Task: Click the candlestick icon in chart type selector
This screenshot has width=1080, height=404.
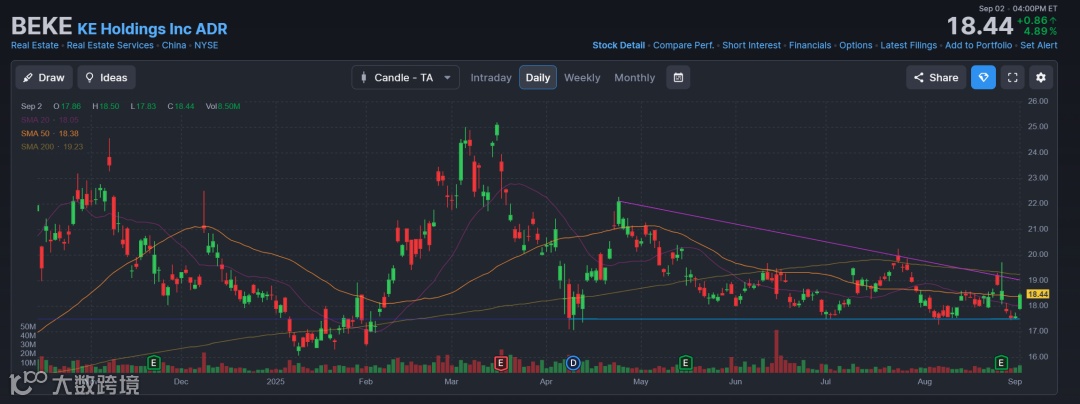Action: pos(363,78)
